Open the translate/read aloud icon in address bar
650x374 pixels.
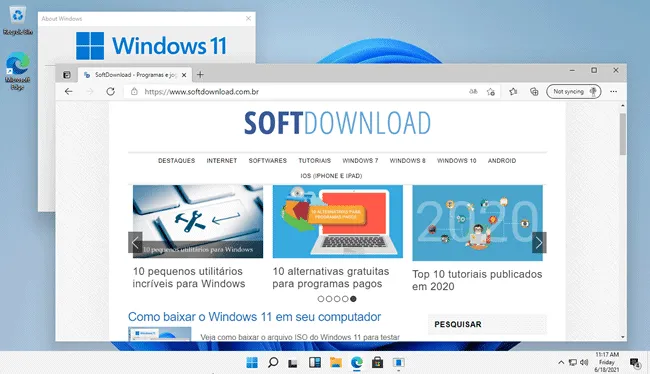click(x=473, y=92)
